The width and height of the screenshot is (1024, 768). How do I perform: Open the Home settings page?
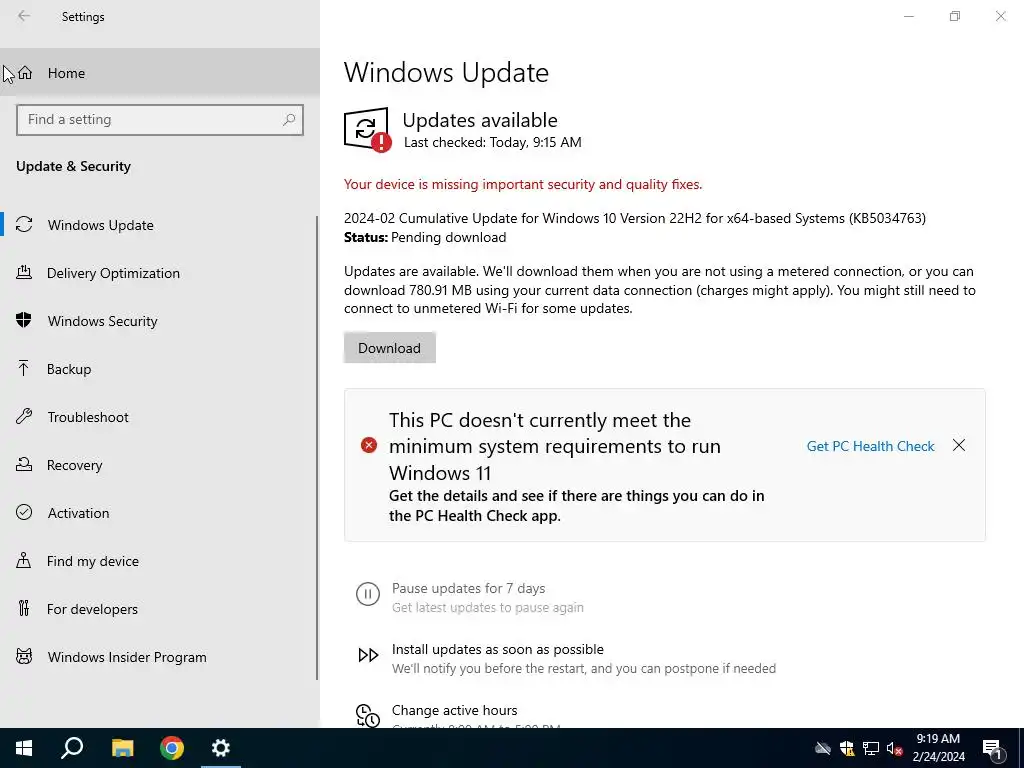pyautogui.click(x=160, y=72)
